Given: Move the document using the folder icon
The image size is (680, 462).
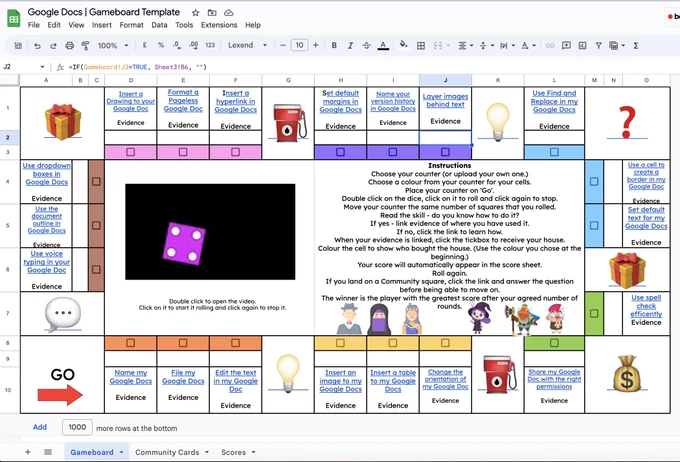Looking at the screenshot, I should click(x=212, y=13).
